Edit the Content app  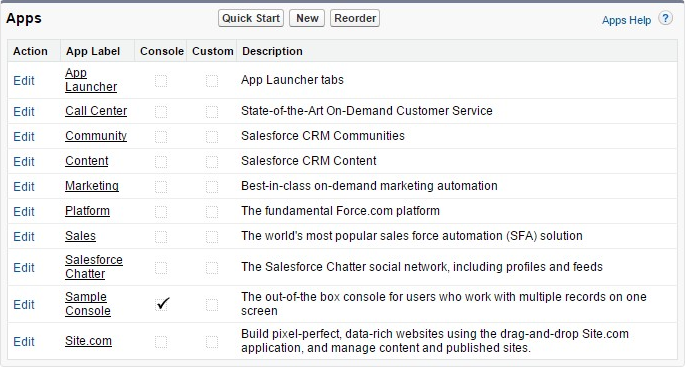(24, 162)
